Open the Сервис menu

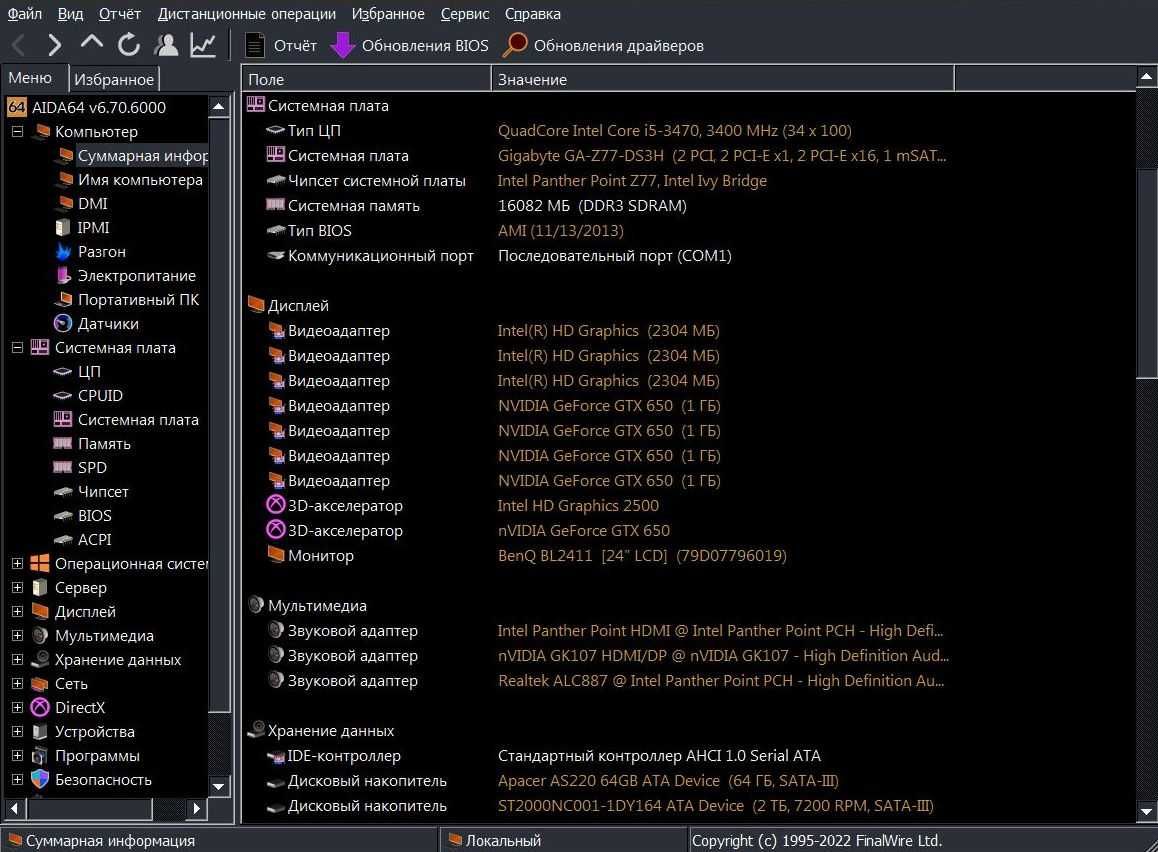tap(465, 13)
